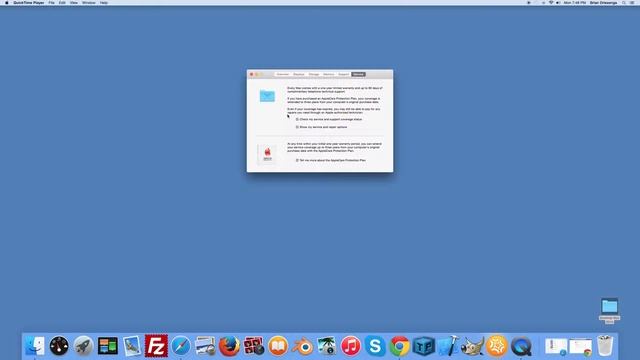Open the Help menu

pyautogui.click(x=104, y=3)
